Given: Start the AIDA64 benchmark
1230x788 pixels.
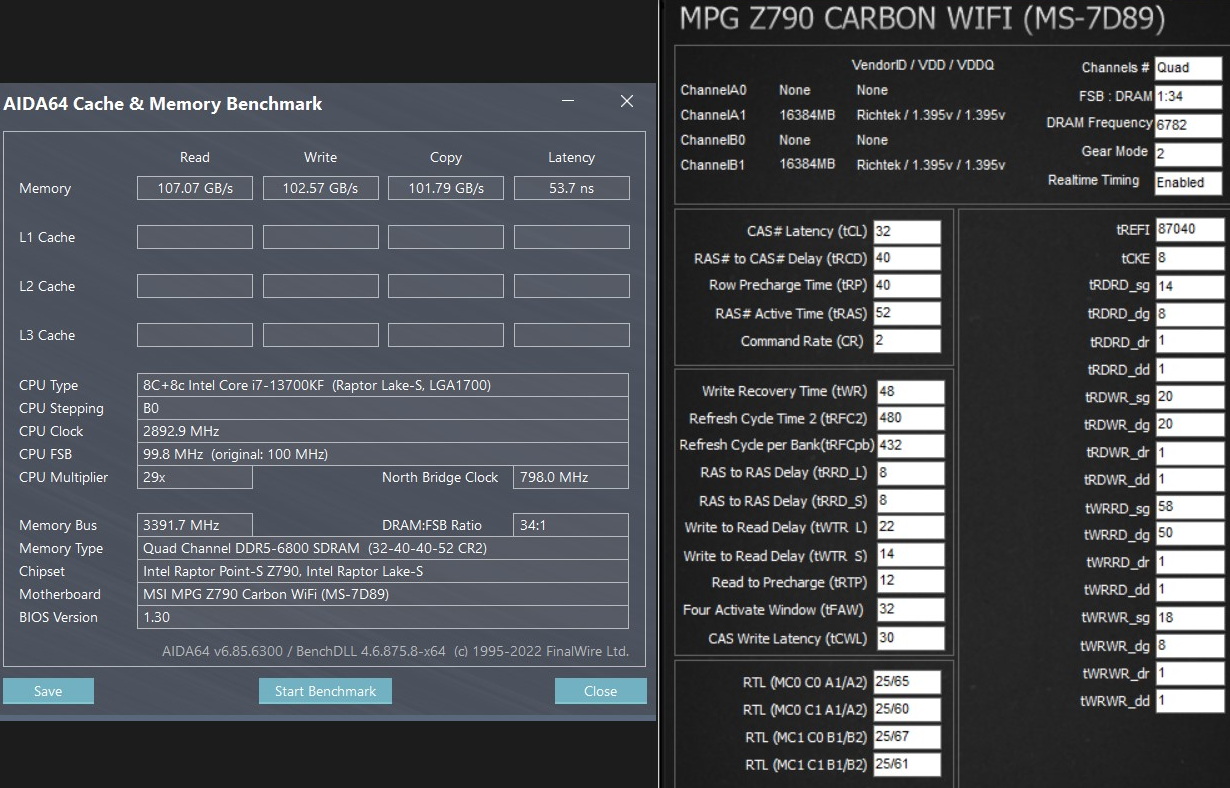Looking at the screenshot, I should pyautogui.click(x=325, y=691).
